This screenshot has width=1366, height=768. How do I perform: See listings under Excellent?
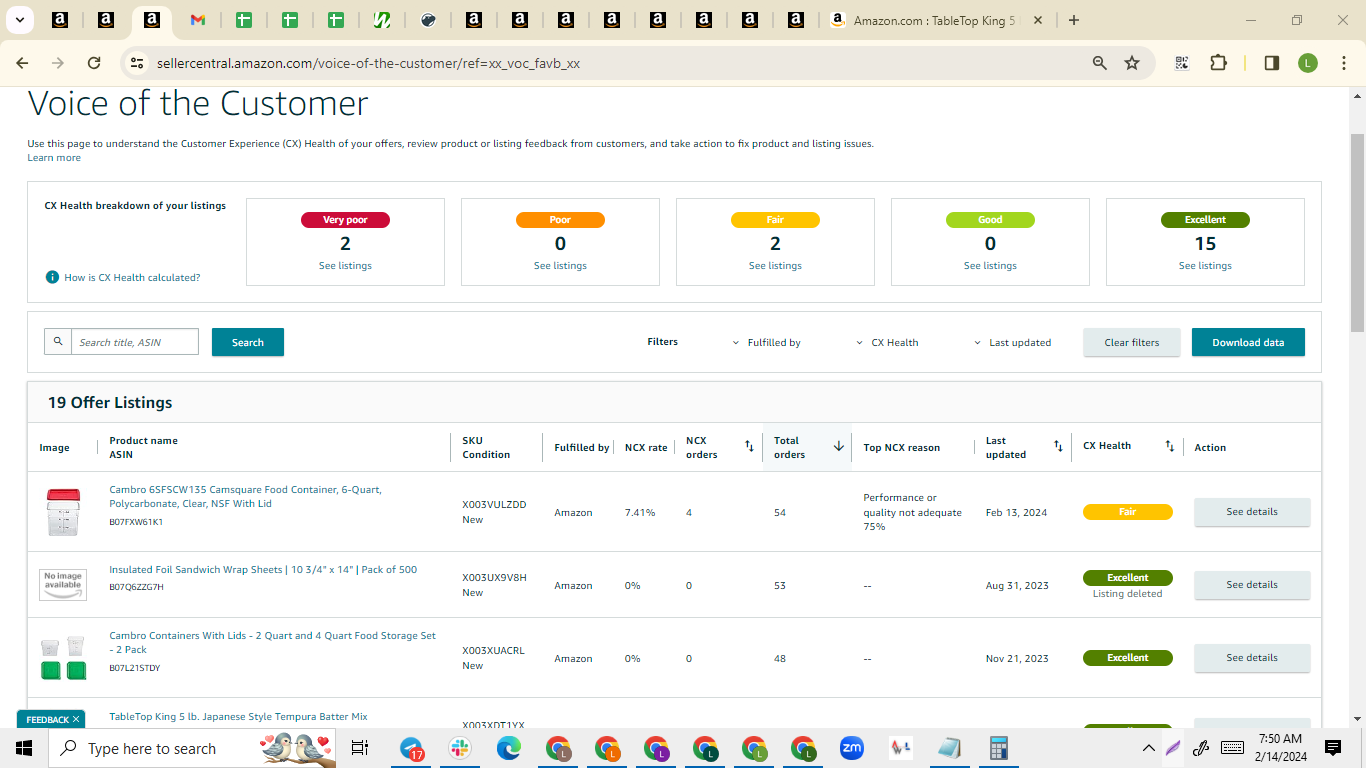click(1205, 266)
